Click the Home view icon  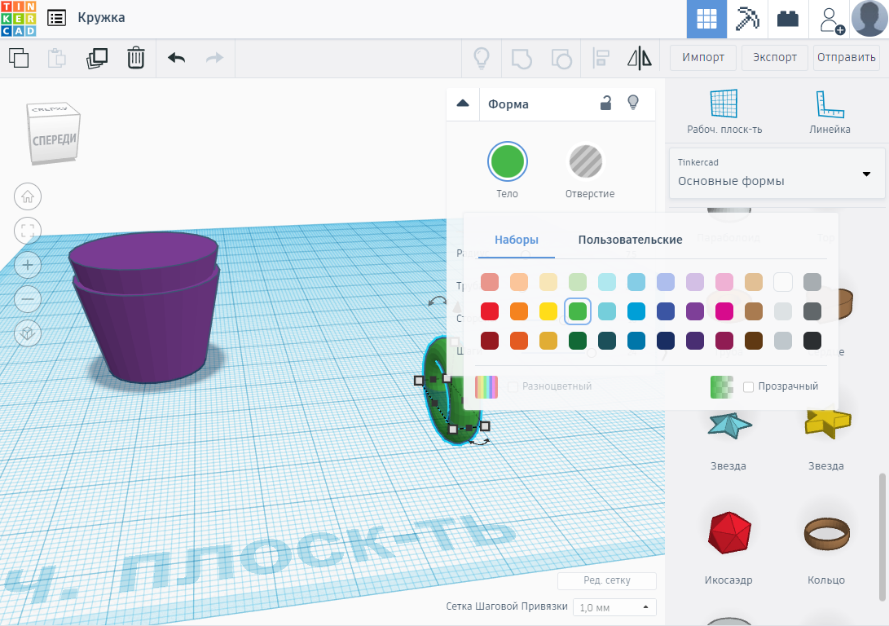pos(28,196)
